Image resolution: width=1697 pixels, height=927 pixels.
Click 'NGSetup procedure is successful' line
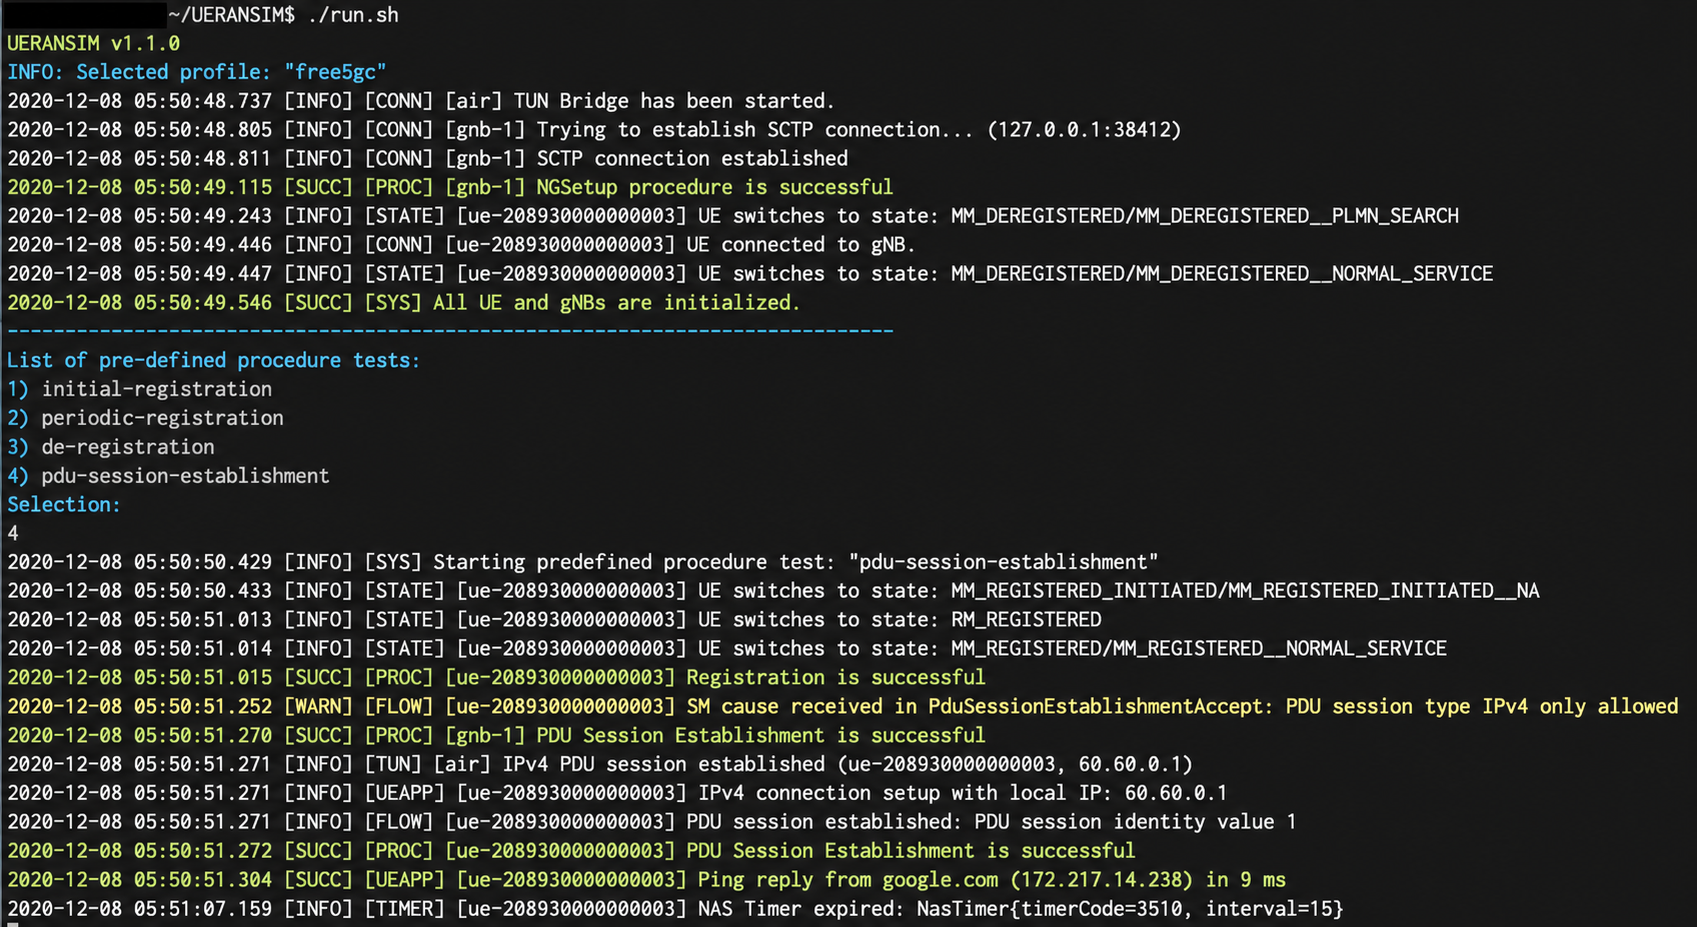450,188
